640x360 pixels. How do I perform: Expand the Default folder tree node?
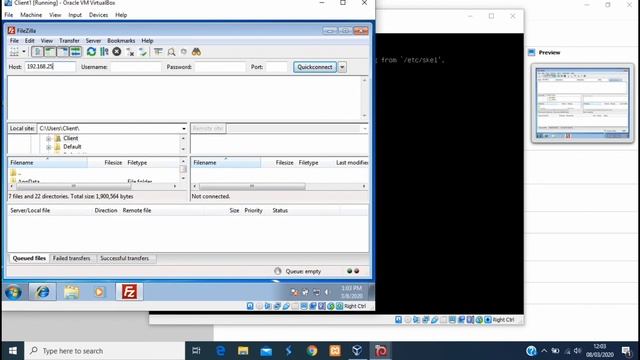coord(49,147)
